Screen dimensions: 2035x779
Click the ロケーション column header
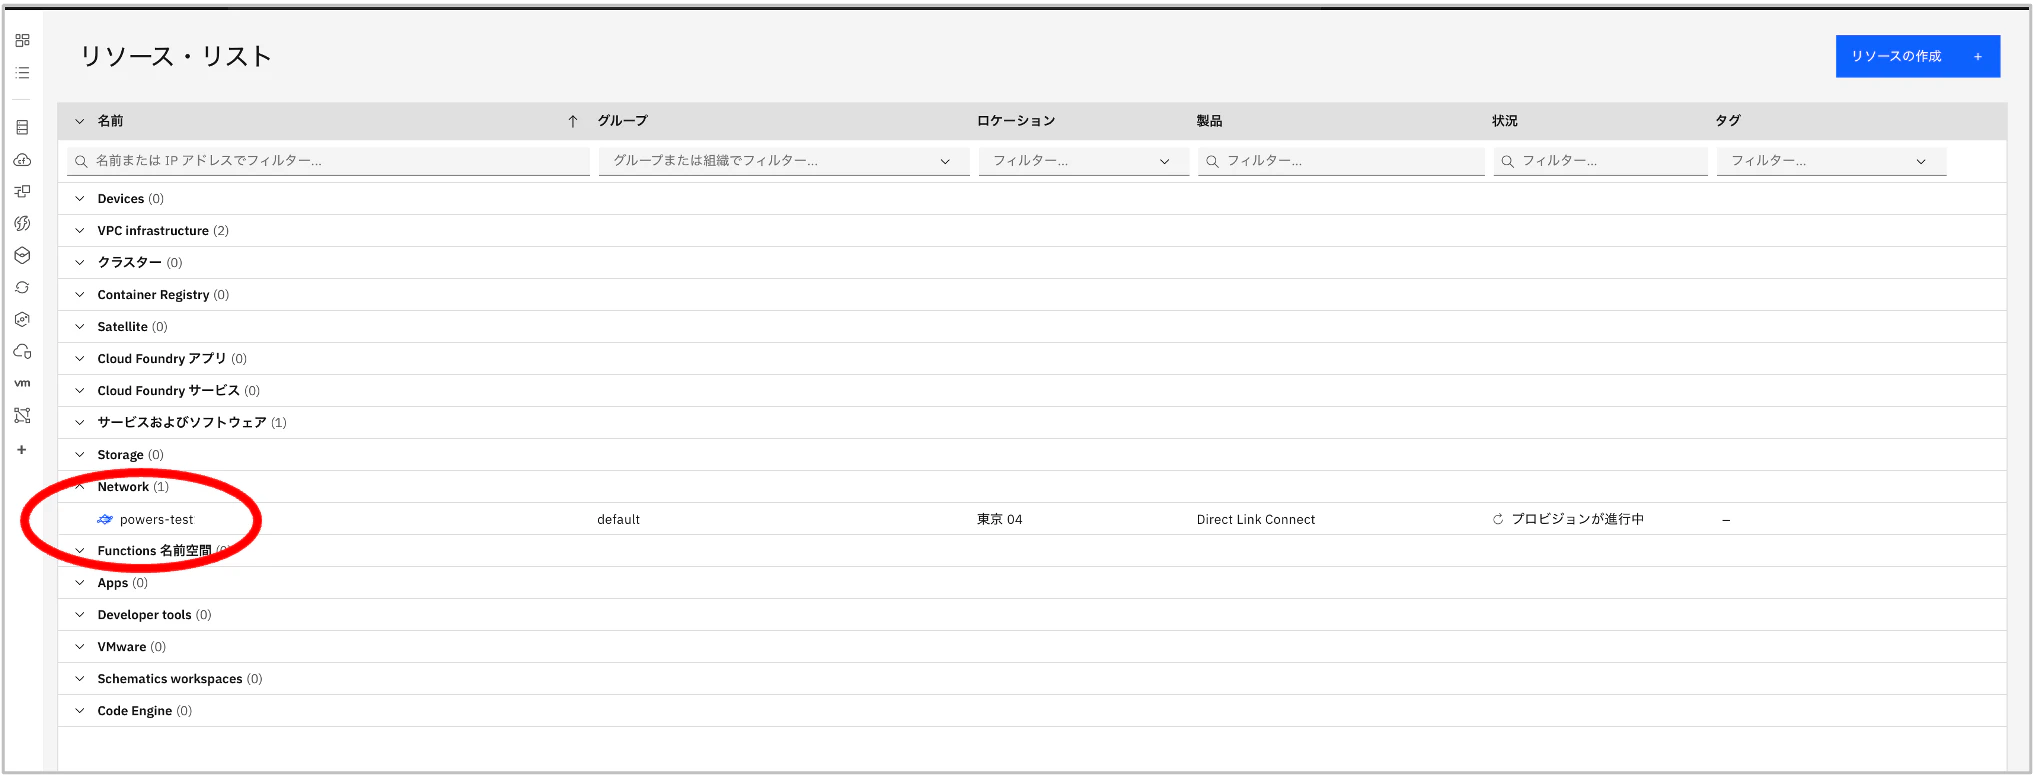1016,121
